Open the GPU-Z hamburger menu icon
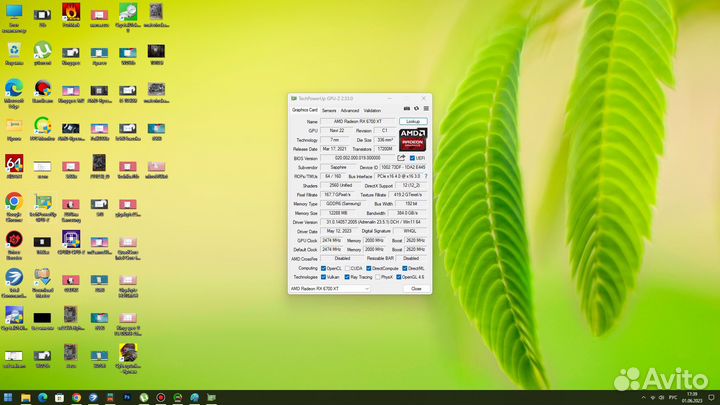This screenshot has width=720, height=405. click(x=424, y=110)
